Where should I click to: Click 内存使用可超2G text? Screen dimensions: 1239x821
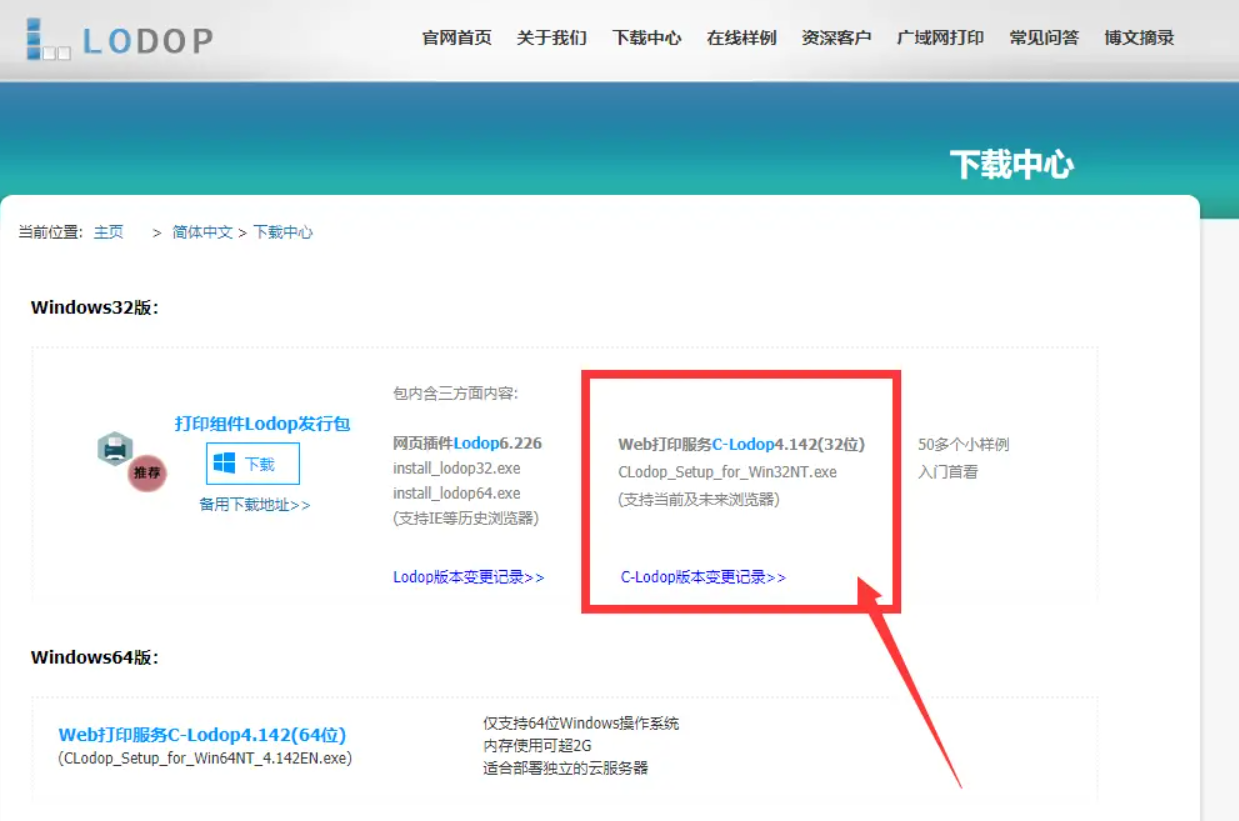[537, 745]
